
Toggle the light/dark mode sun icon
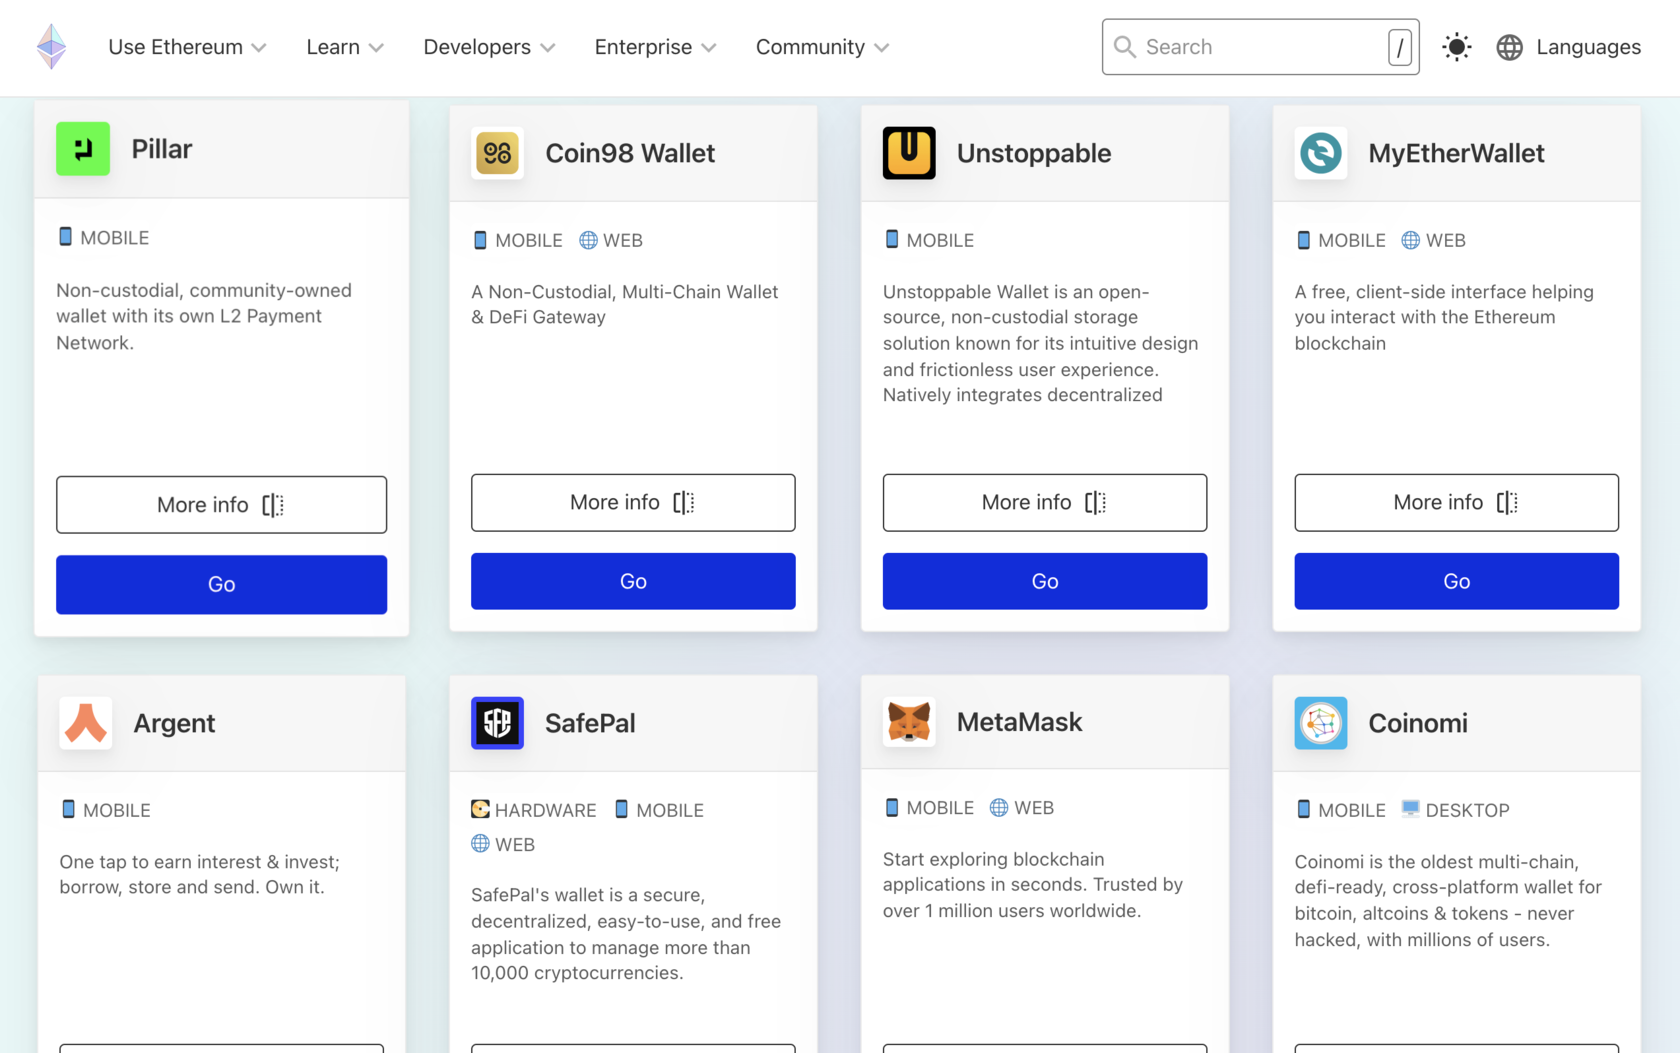(1457, 47)
